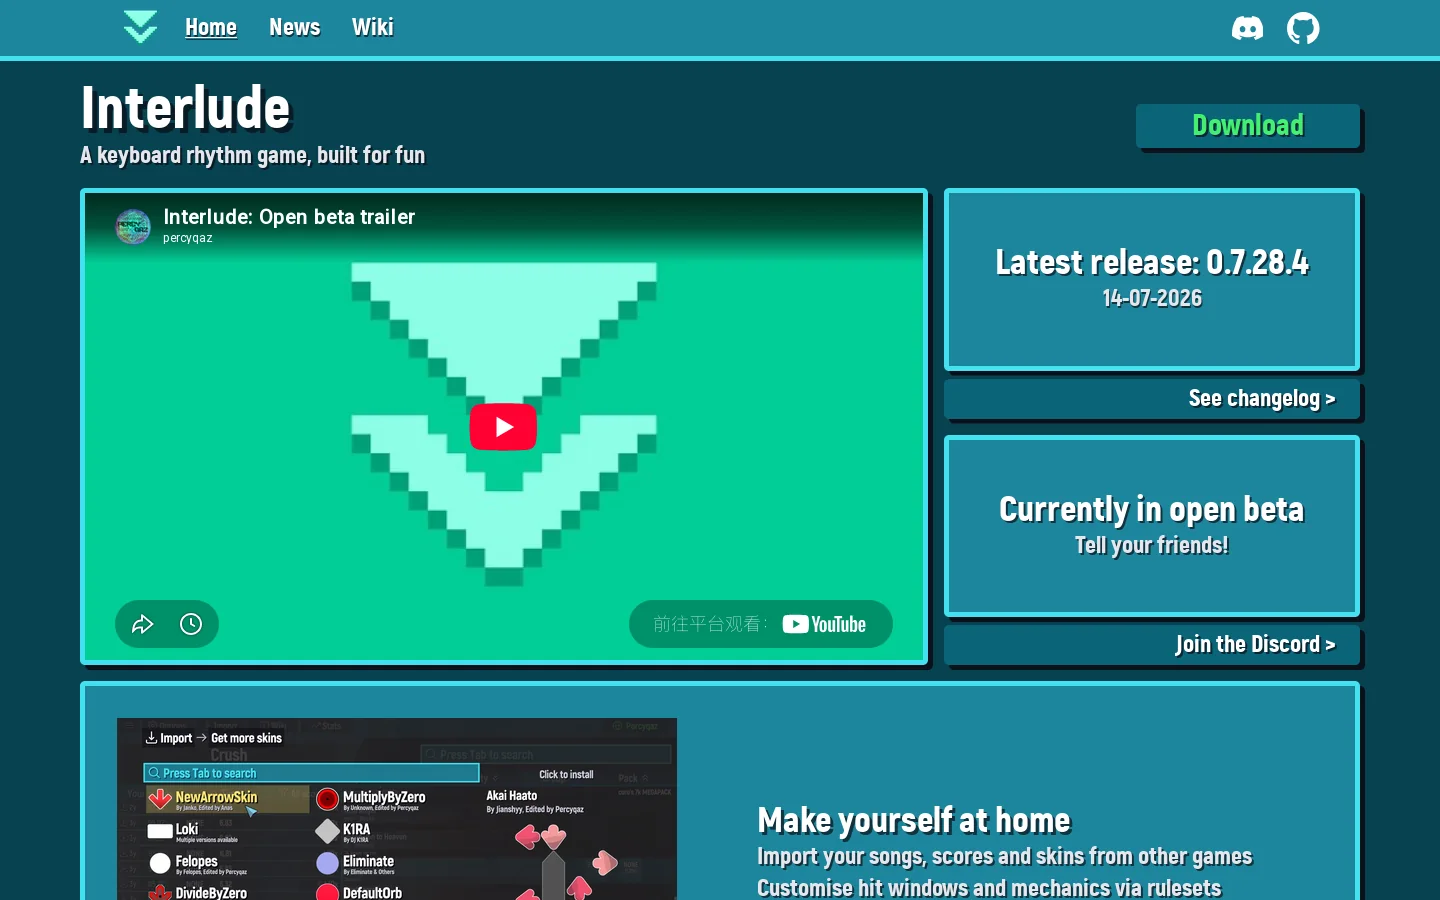1440x900 pixels.
Task: Open the video on YouTube logo button
Action: coord(761,624)
